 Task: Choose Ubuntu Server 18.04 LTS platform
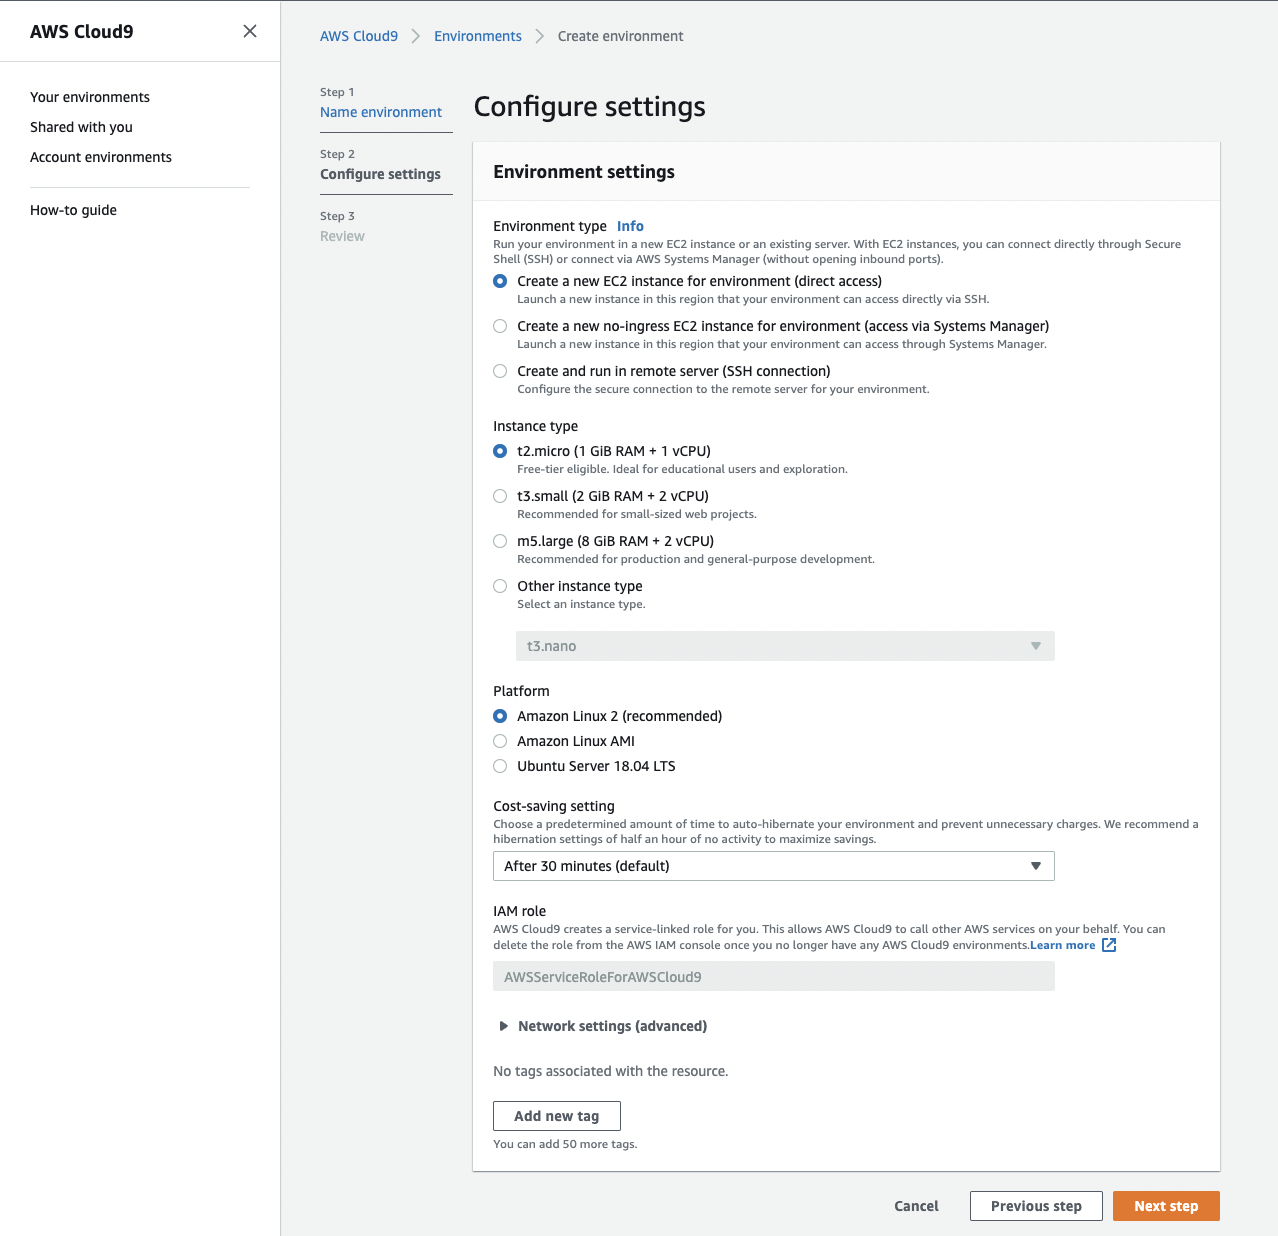tap(500, 766)
